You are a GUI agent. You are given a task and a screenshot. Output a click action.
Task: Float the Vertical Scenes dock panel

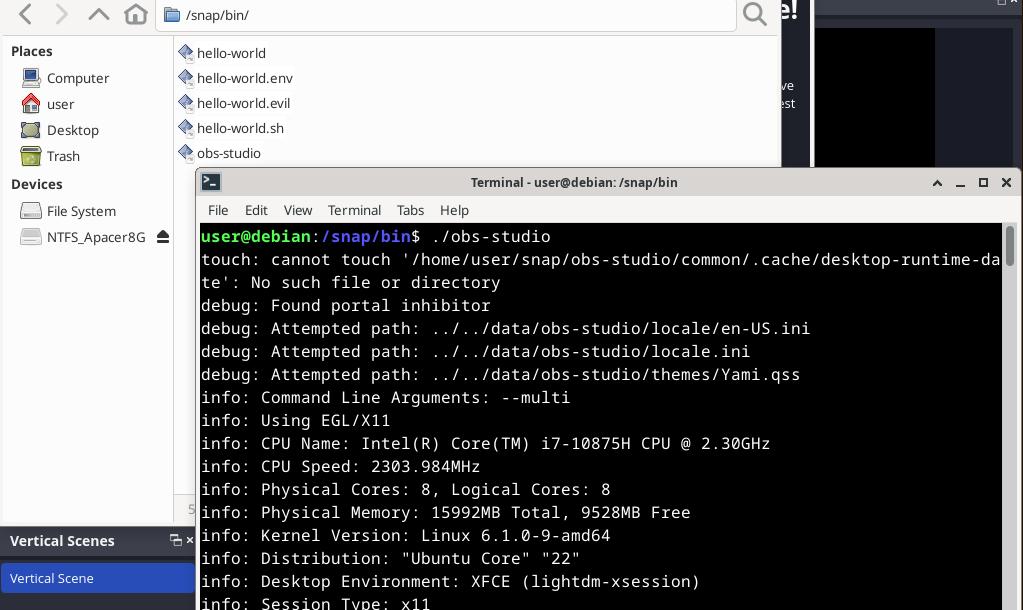coord(175,540)
